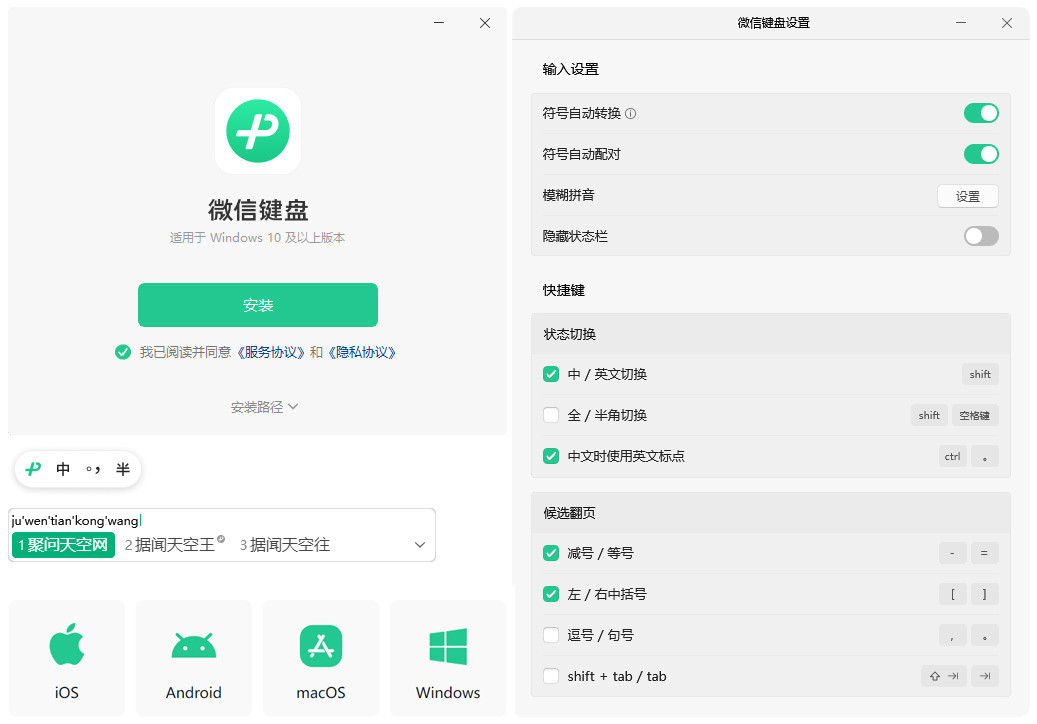Click the 设置 button for 模糊拼音
The image size is (1037, 724).
968,196
